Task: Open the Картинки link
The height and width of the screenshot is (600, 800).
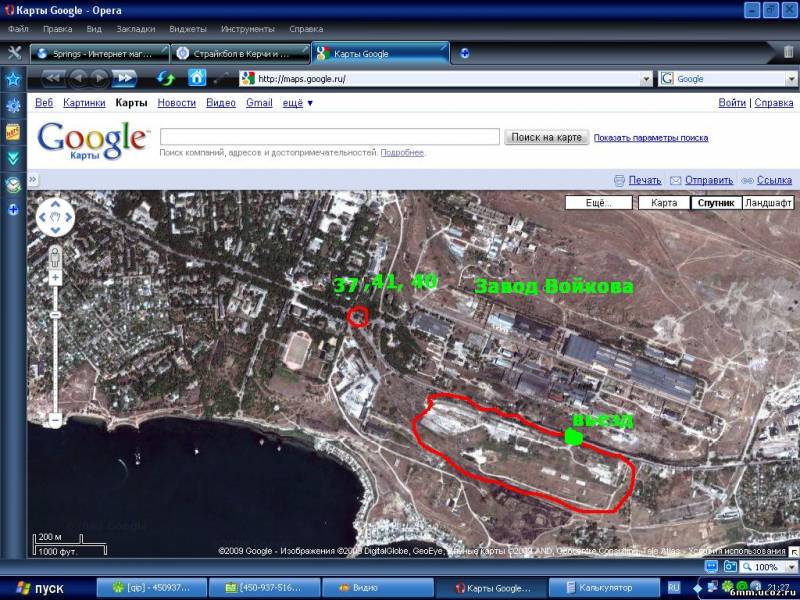Action: point(84,103)
